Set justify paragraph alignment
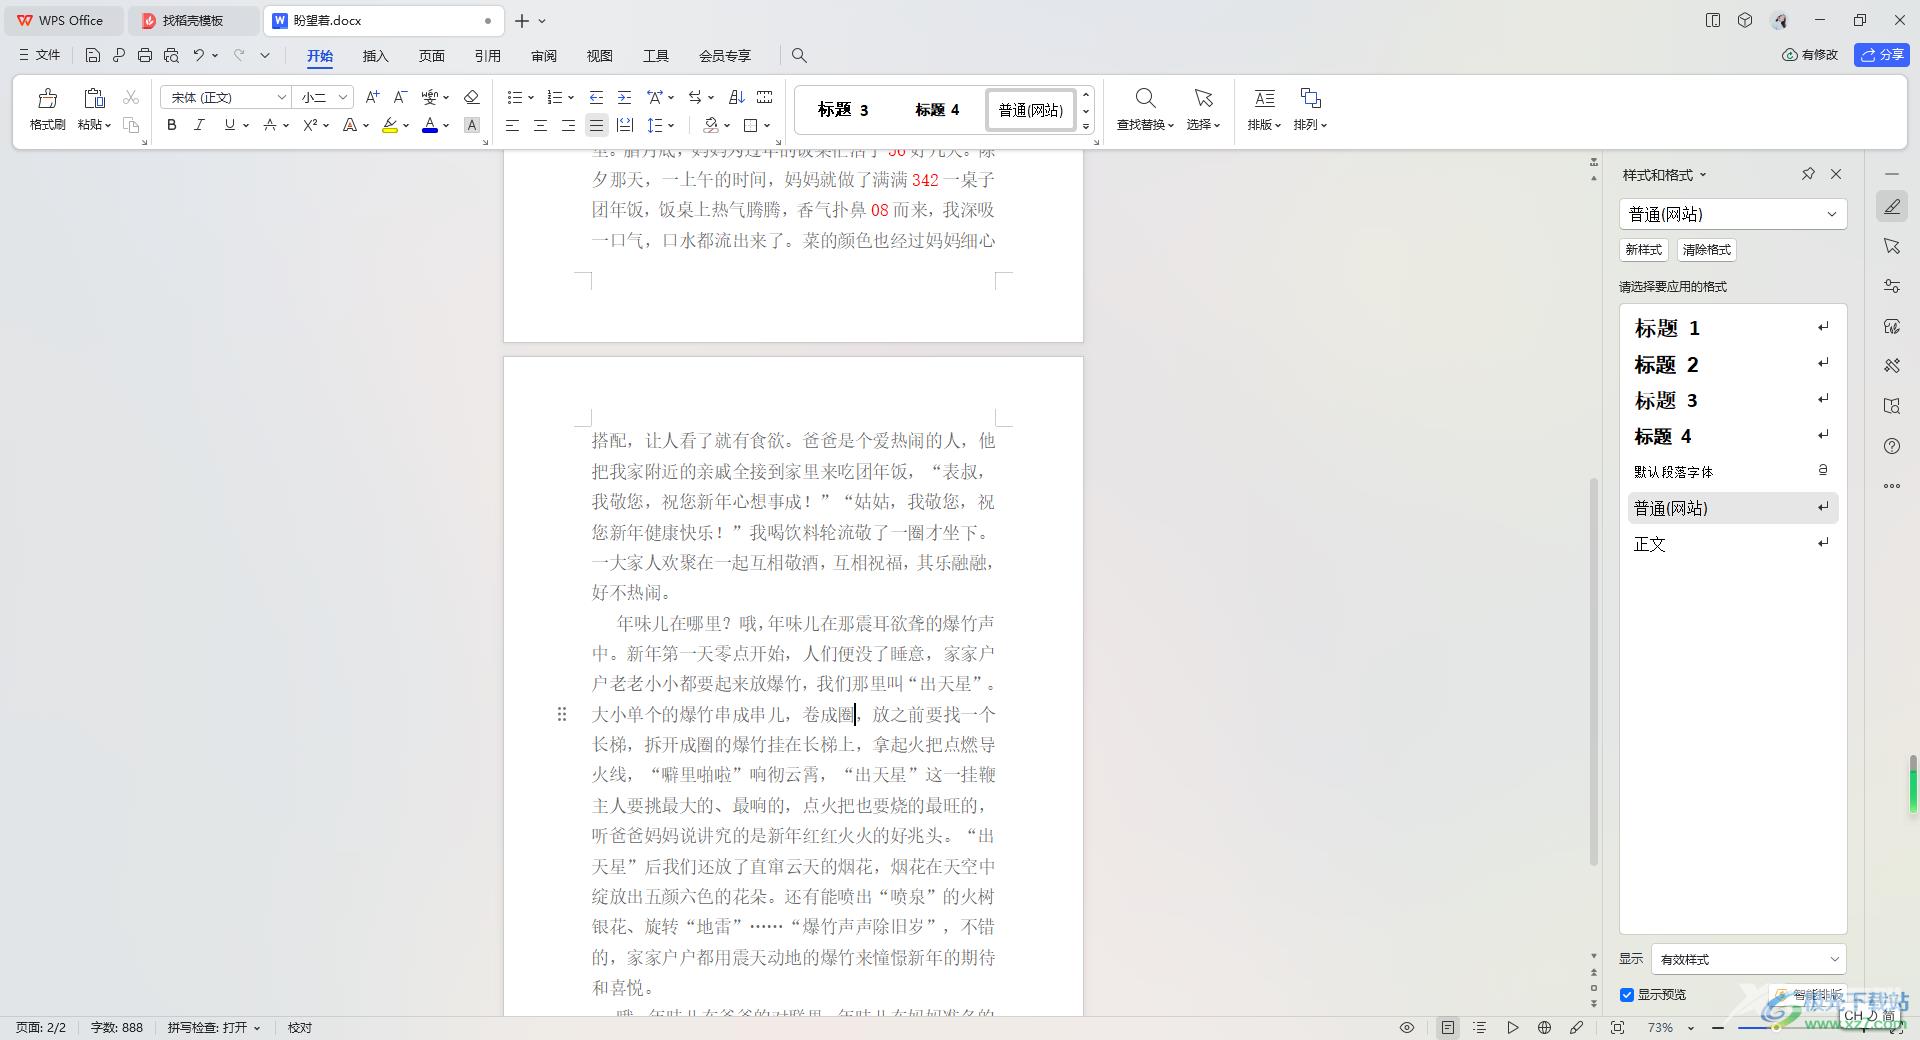1920x1040 pixels. click(x=596, y=125)
